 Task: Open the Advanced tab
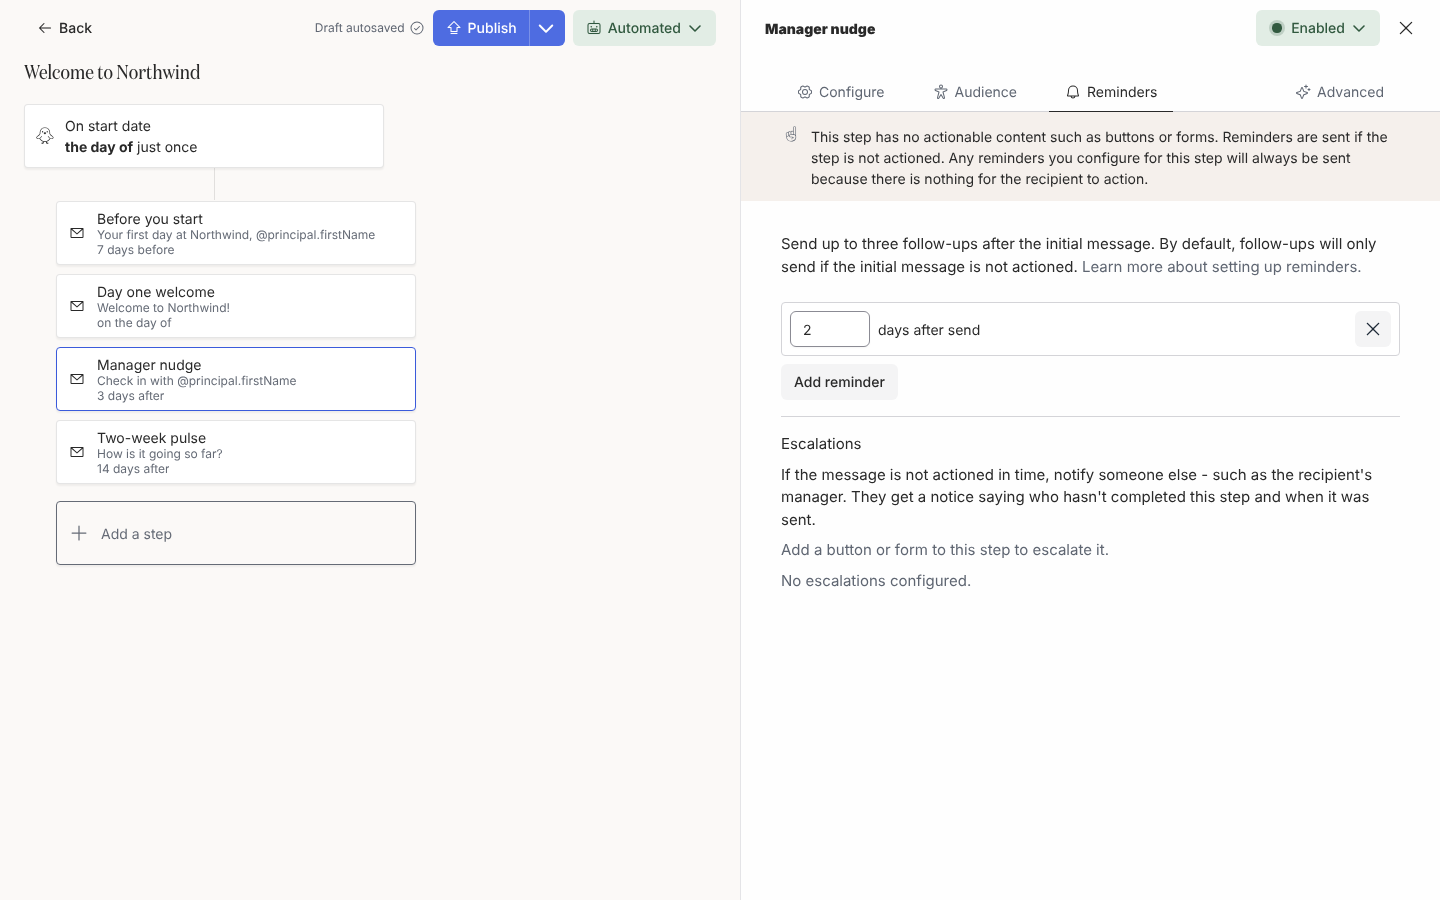(1339, 92)
